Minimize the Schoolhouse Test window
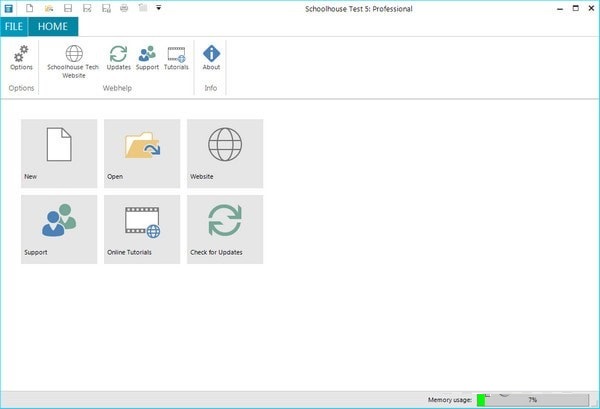This screenshot has width=600, height=409. coord(560,8)
